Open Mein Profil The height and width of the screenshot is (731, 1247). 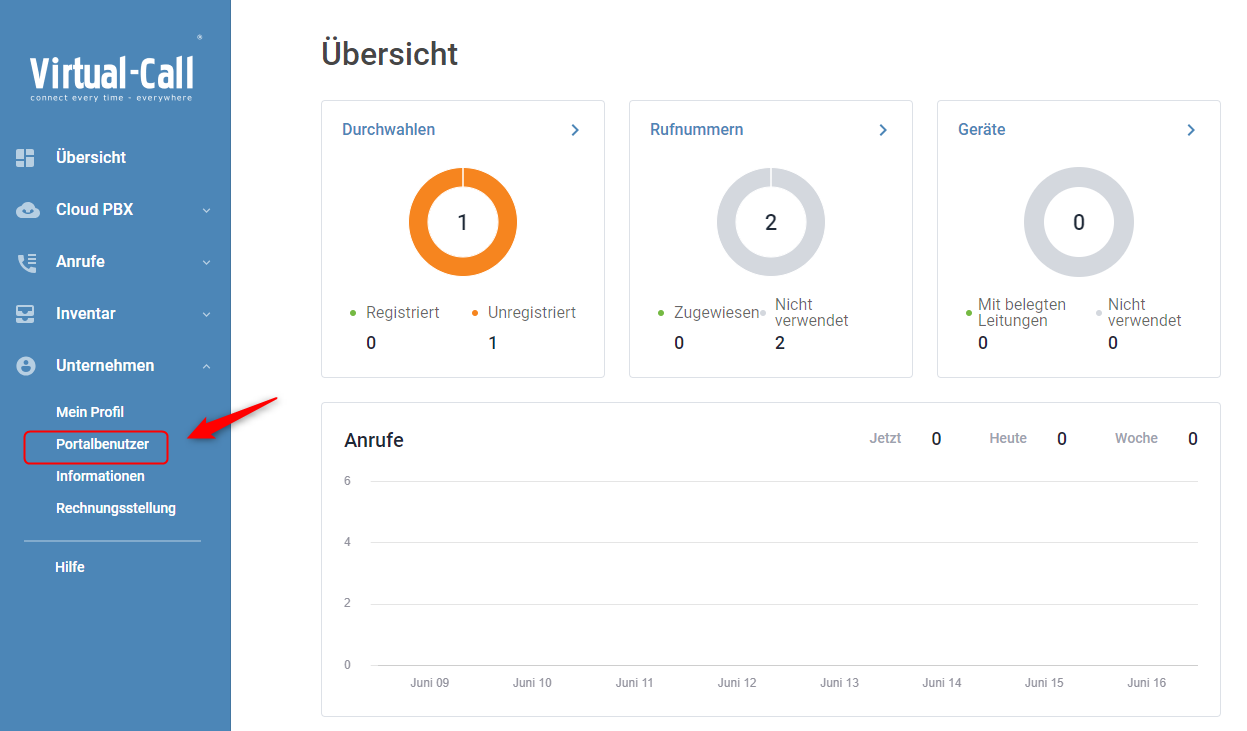point(90,412)
